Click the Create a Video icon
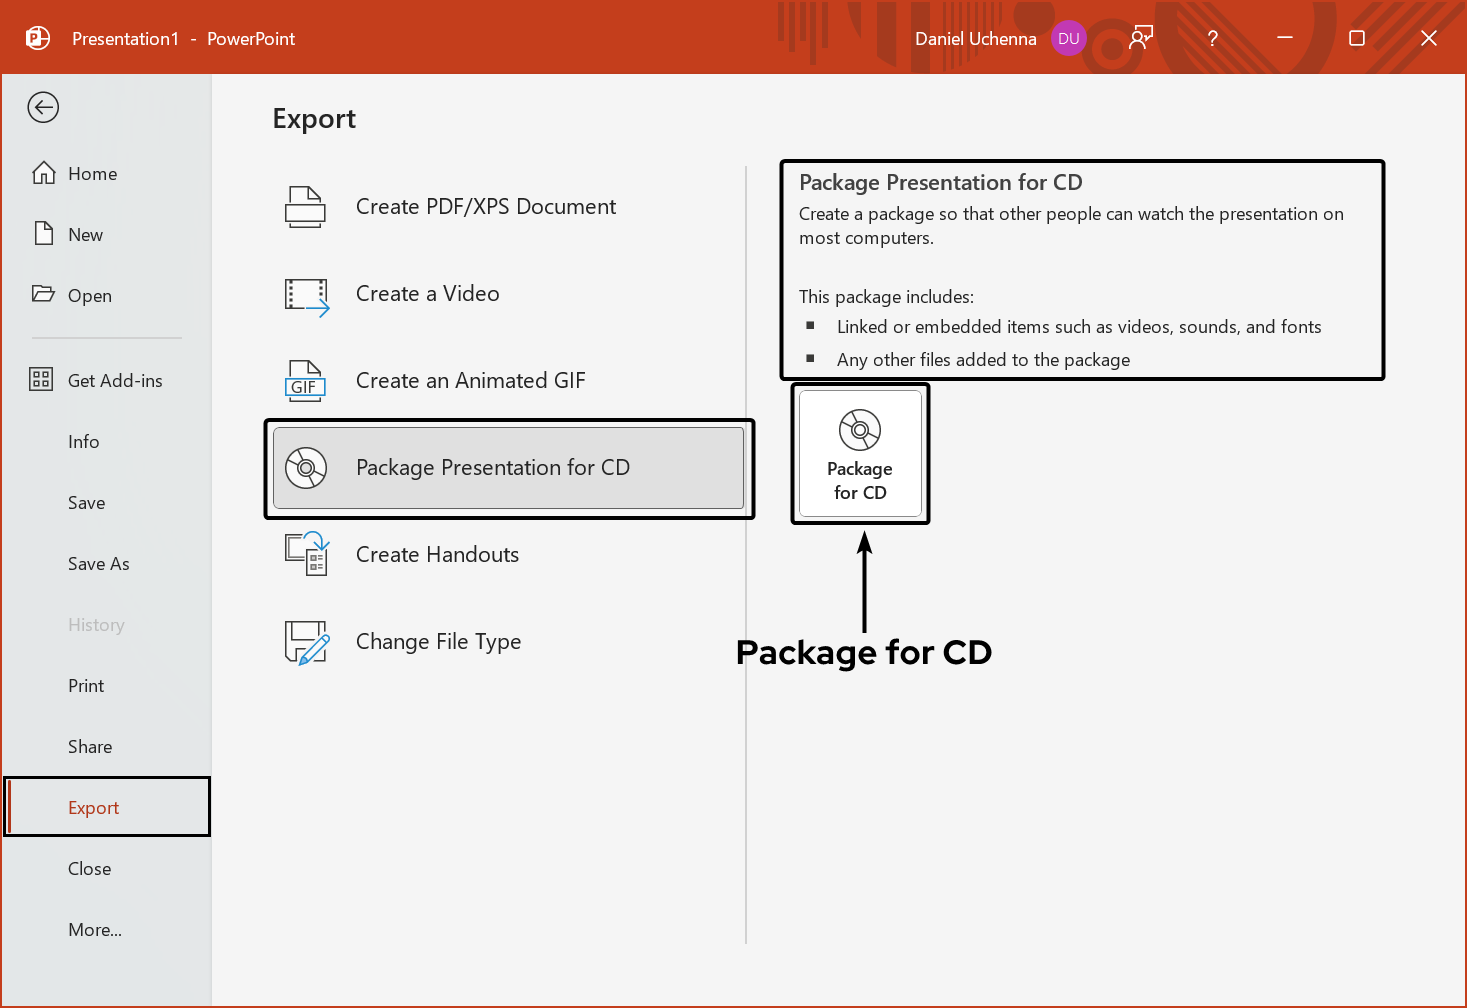Screen dimensions: 1467x1008 (306, 293)
